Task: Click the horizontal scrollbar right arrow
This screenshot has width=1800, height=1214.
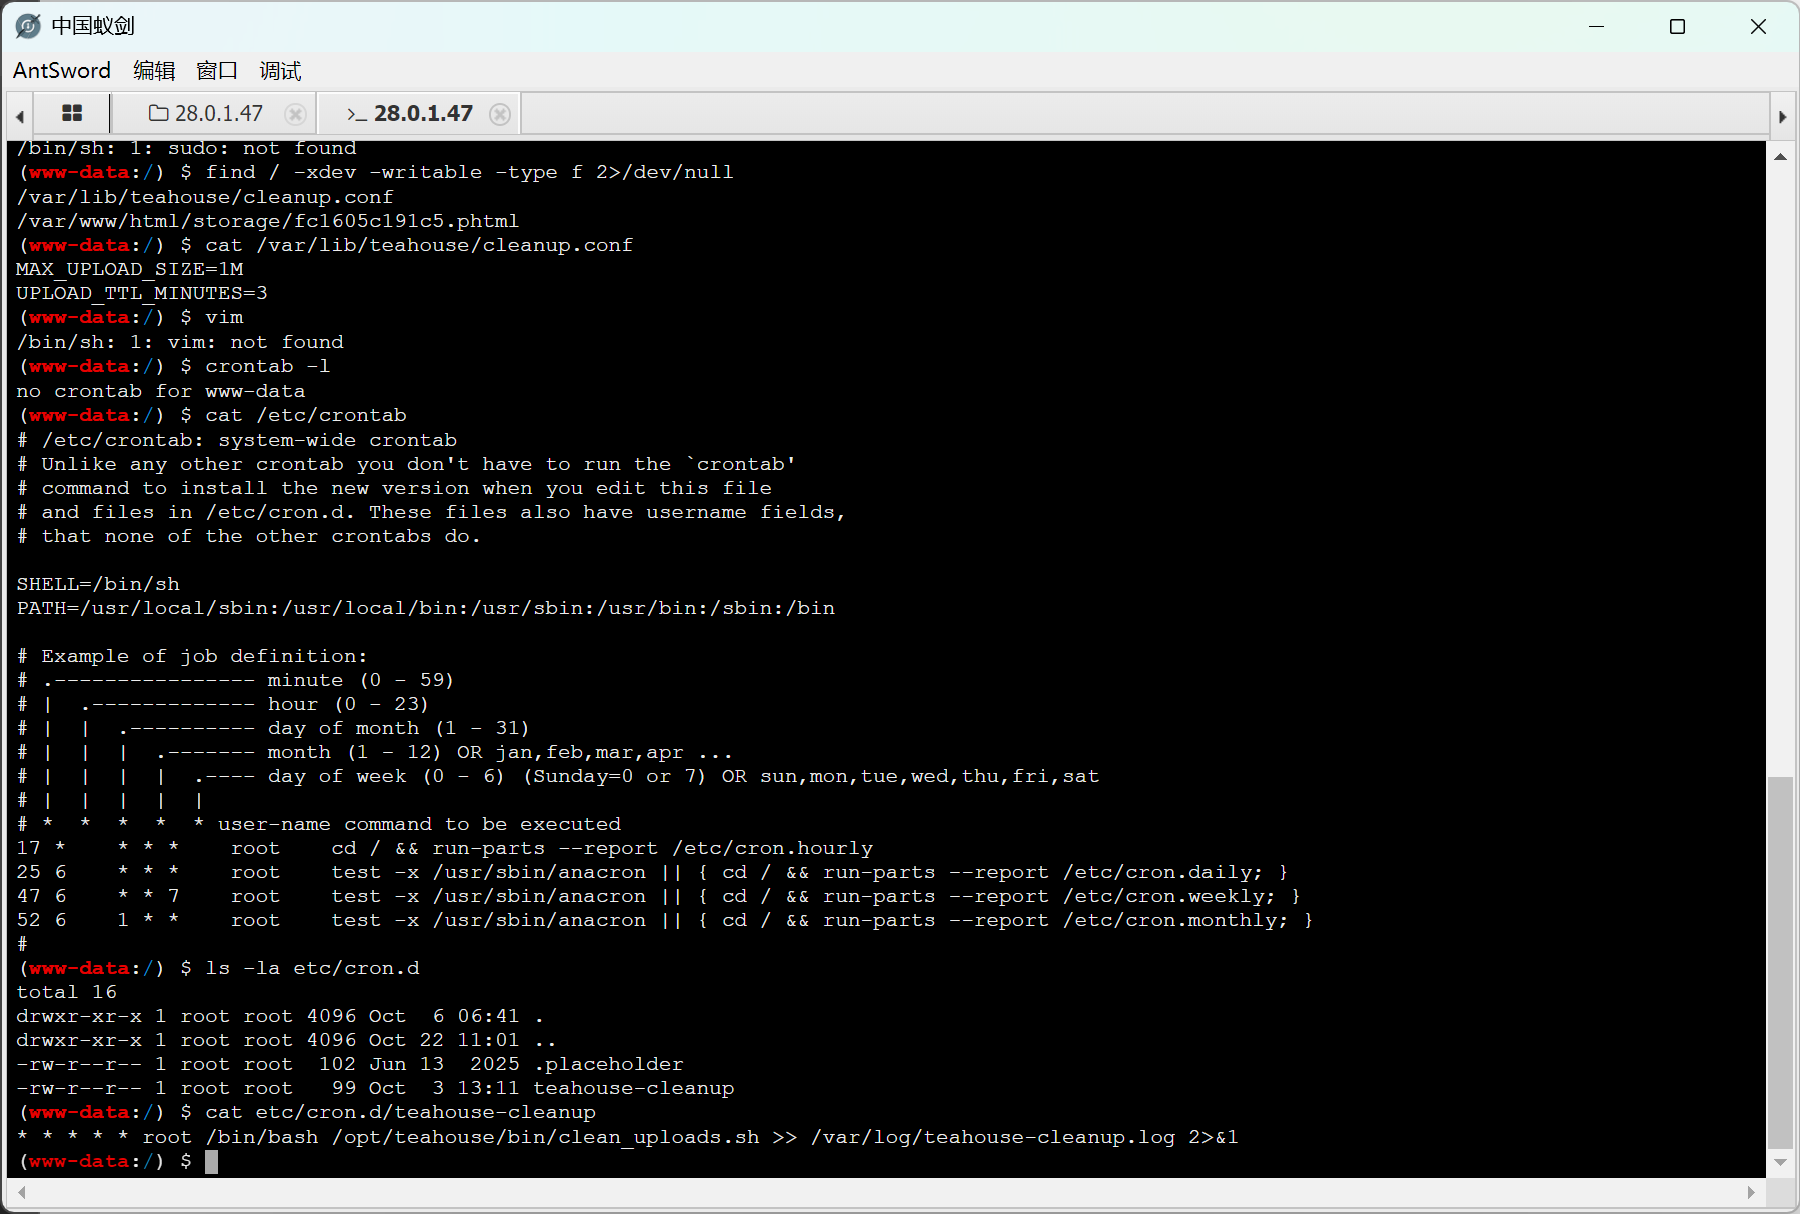Action: (x=1751, y=1191)
